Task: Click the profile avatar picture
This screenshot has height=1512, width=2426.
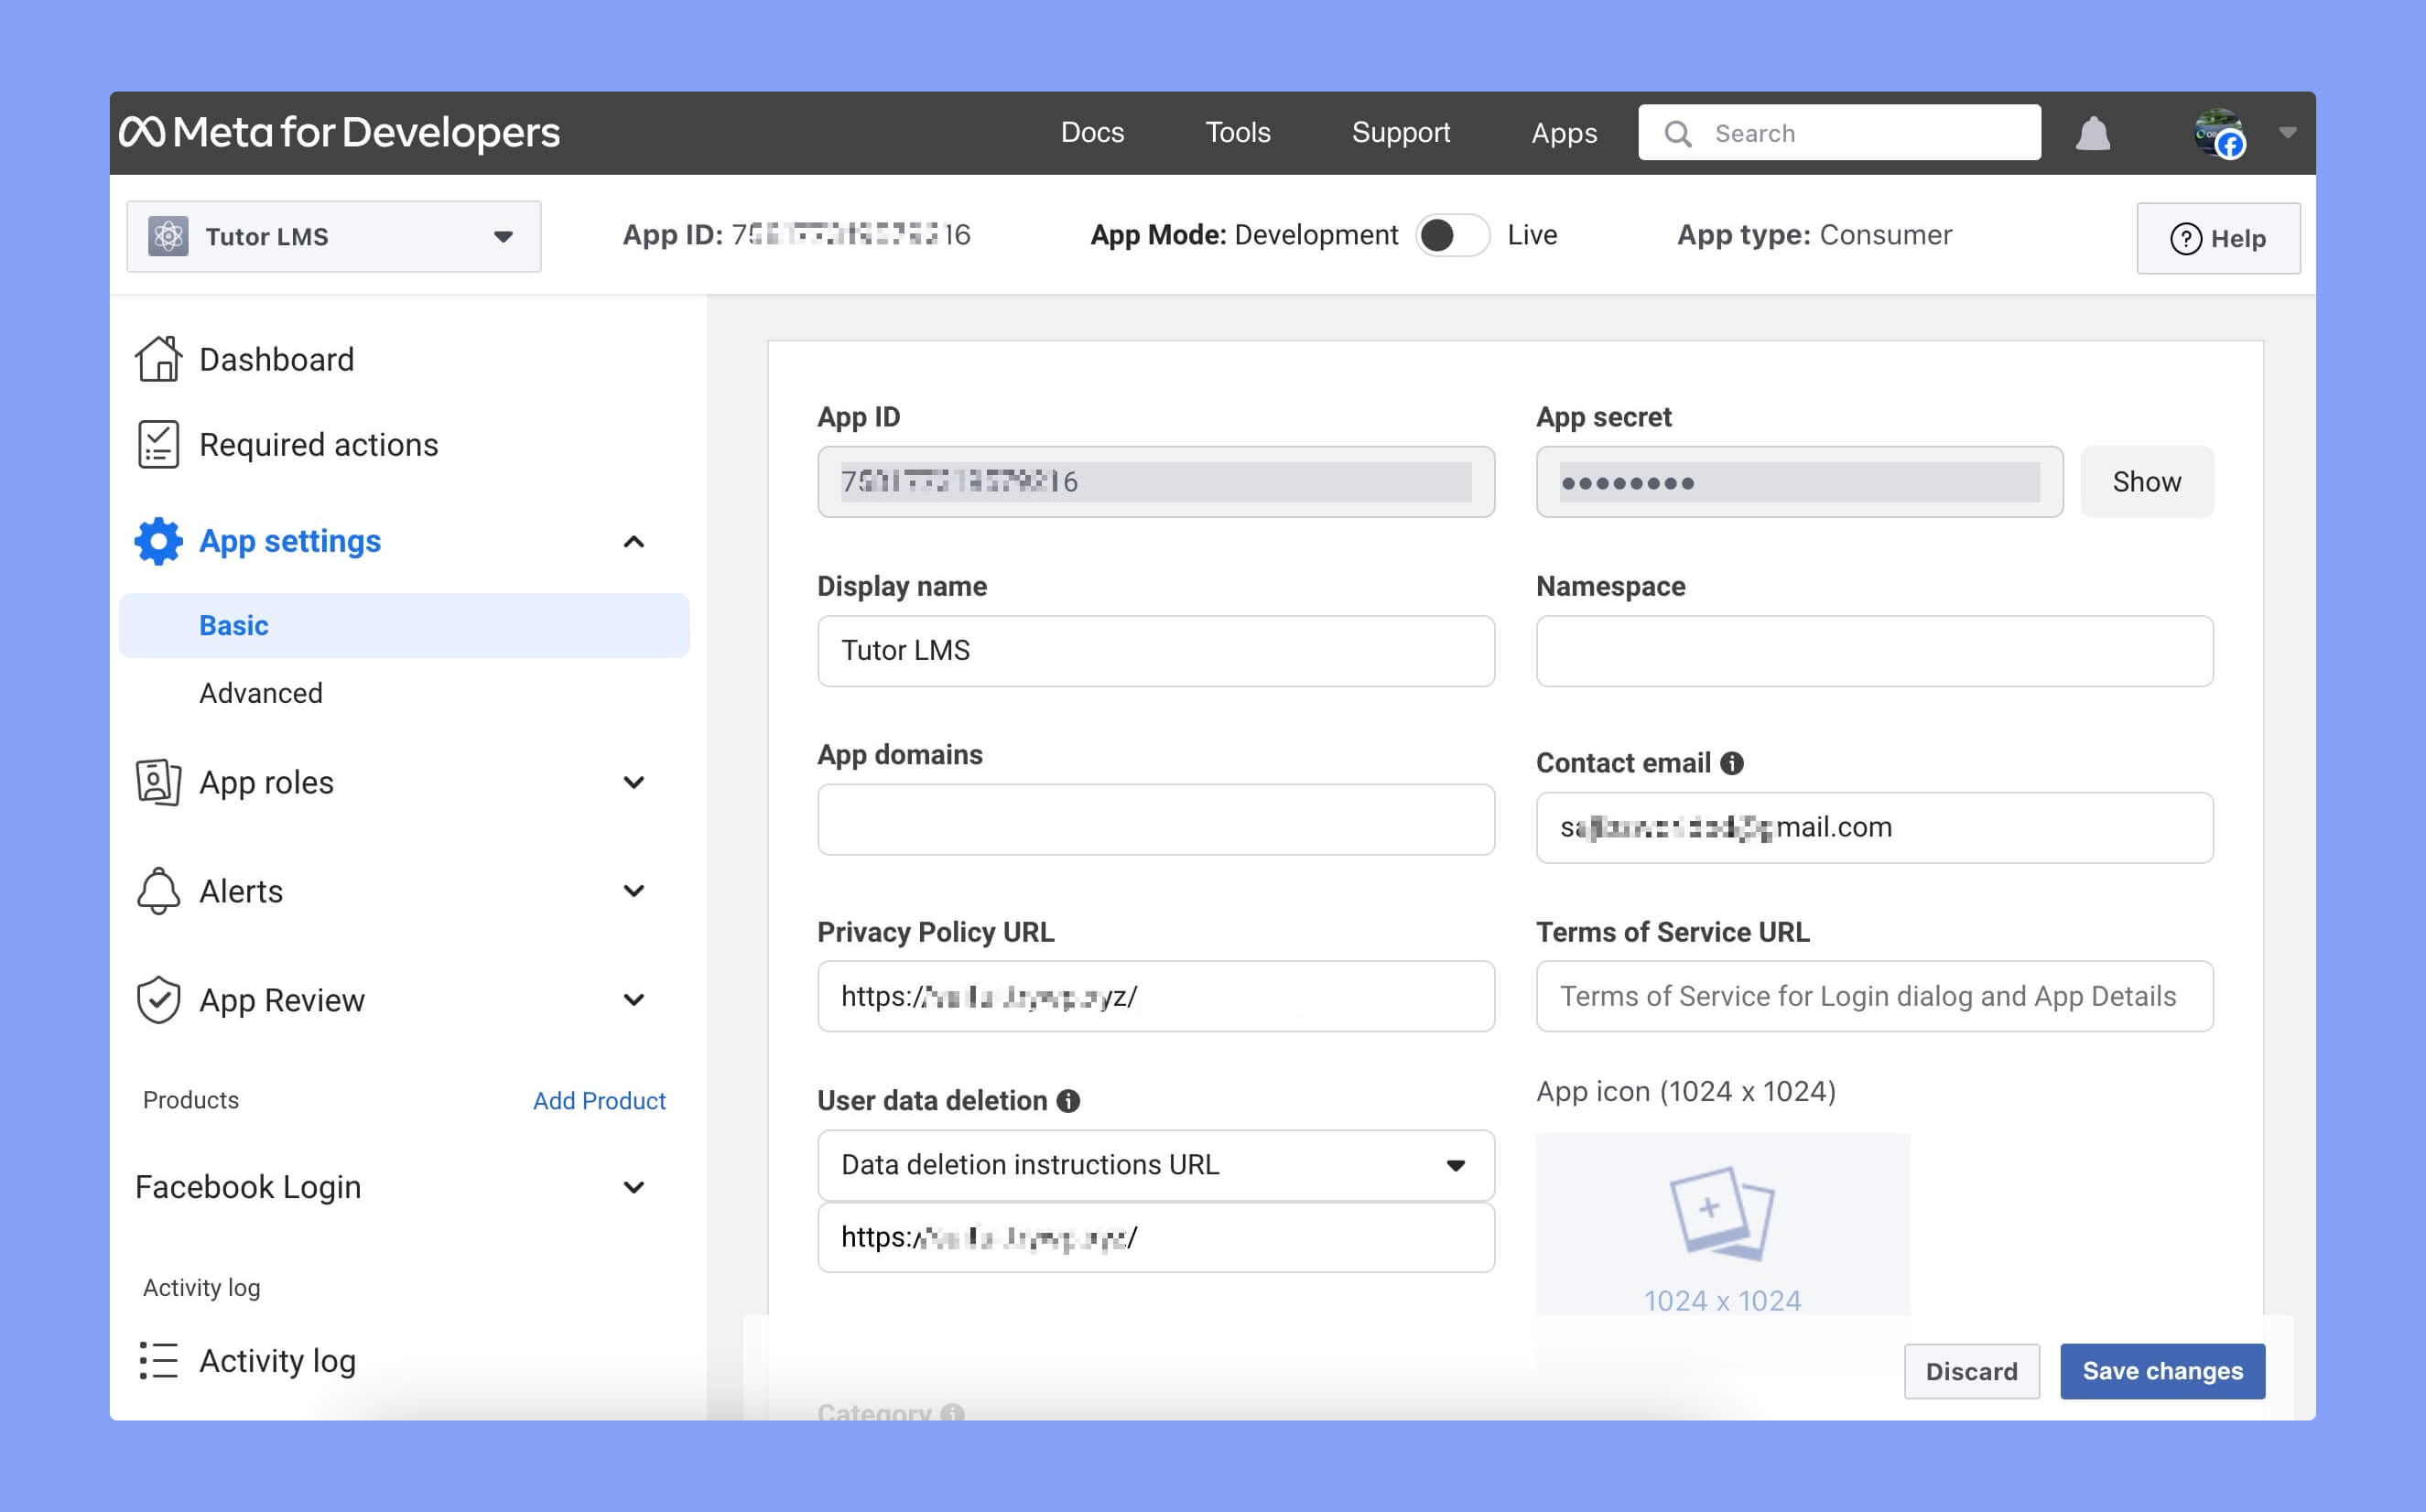Action: [2218, 133]
